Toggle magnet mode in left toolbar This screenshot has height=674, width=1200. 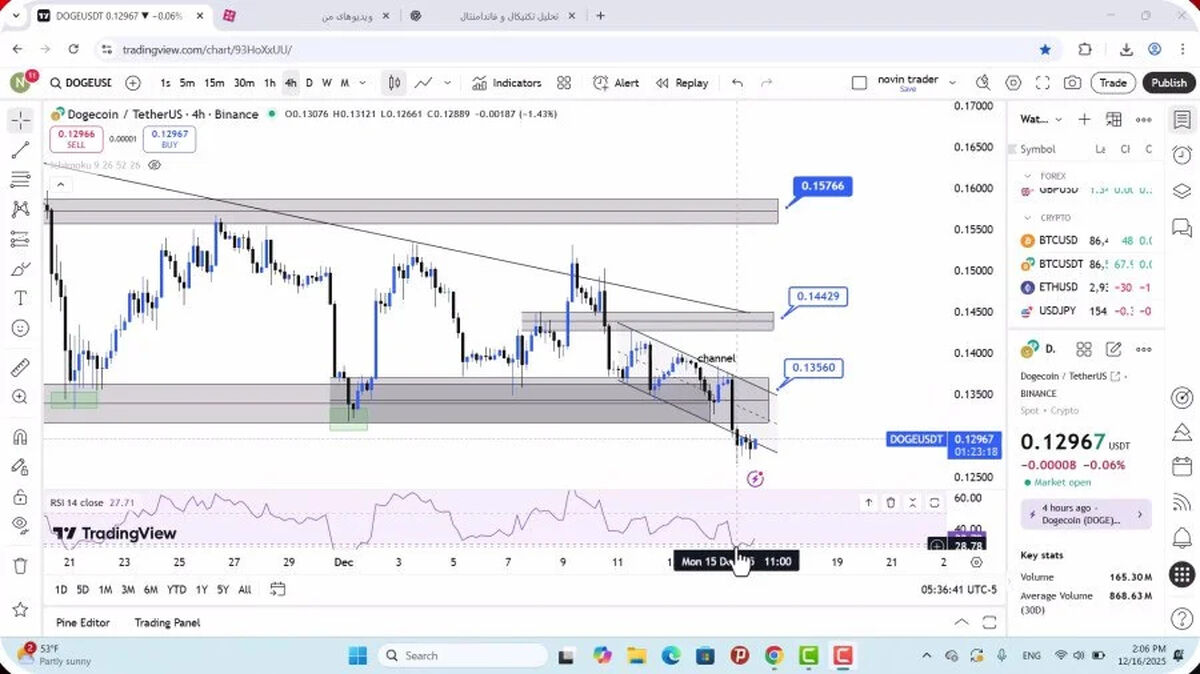[20, 437]
